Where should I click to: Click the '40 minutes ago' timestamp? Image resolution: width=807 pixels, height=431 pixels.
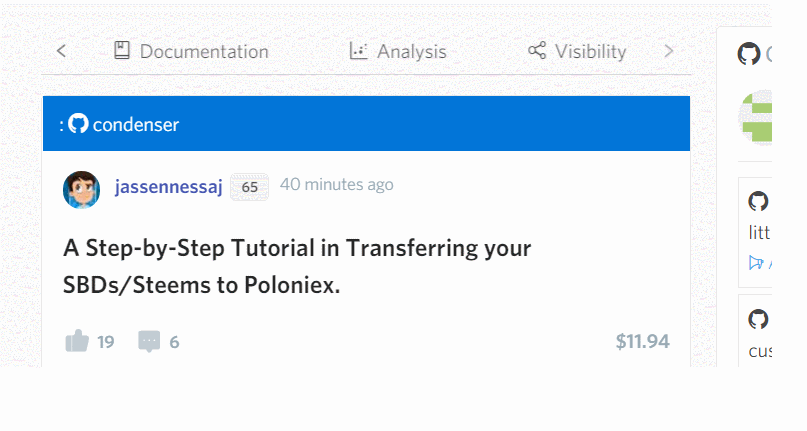[x=337, y=184]
